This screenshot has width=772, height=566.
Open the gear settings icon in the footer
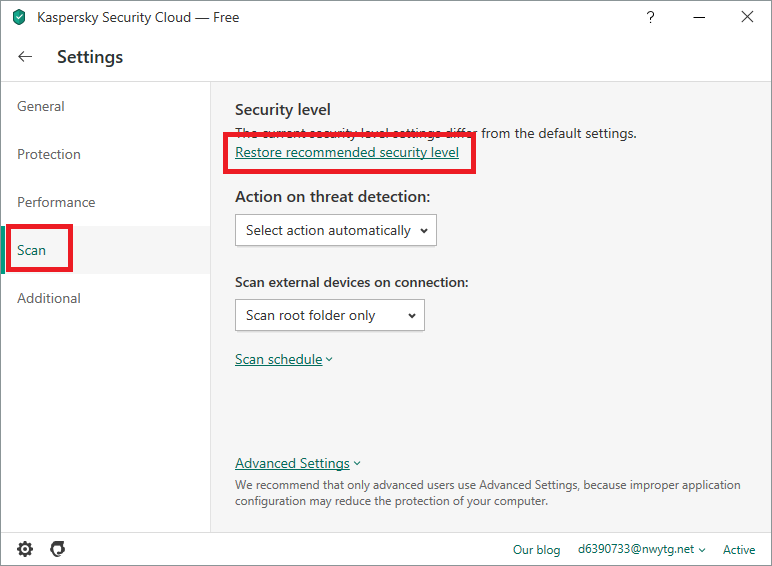click(25, 549)
